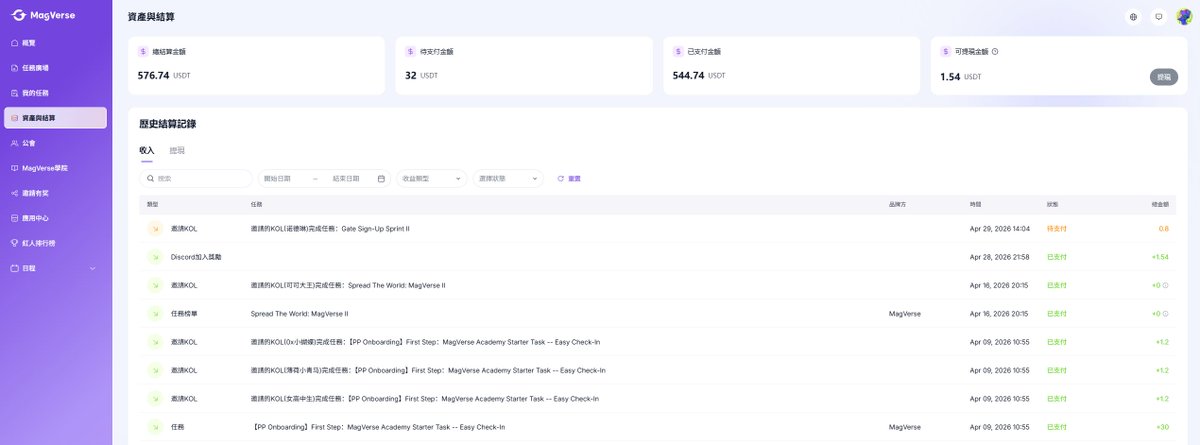Click the 任務 column header

(x=257, y=203)
